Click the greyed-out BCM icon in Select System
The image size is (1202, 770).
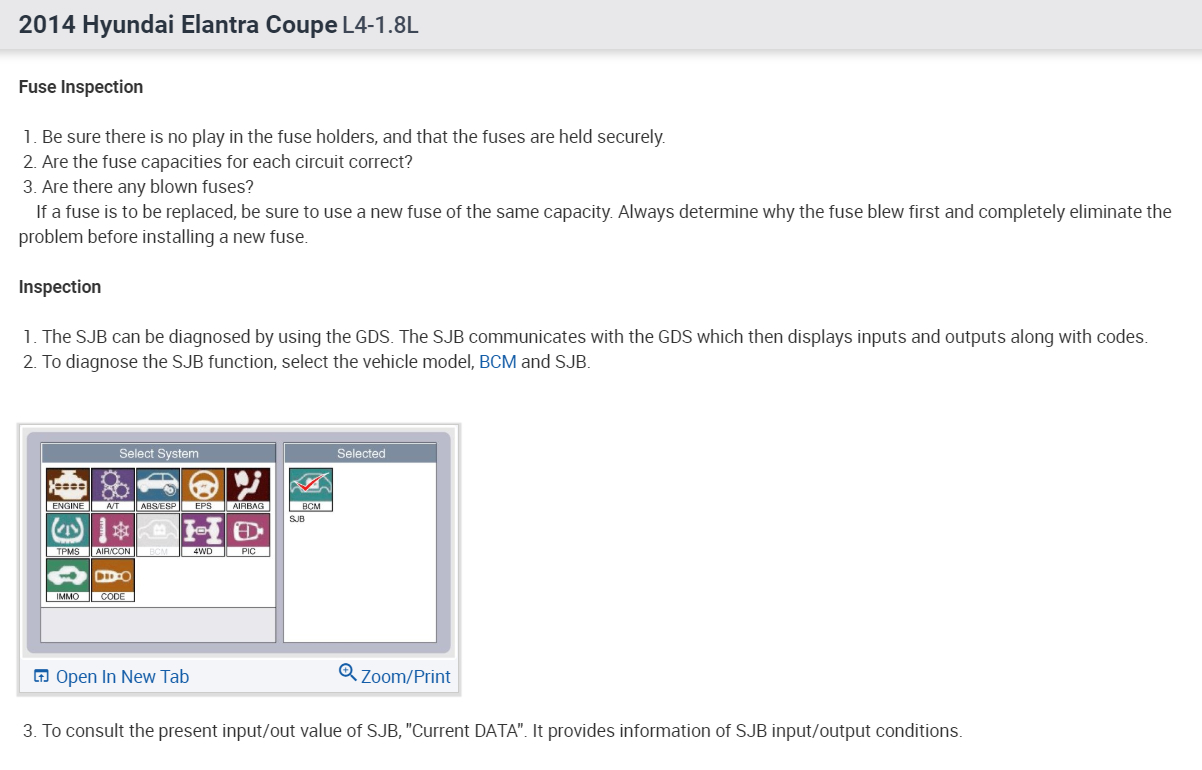[x=158, y=535]
